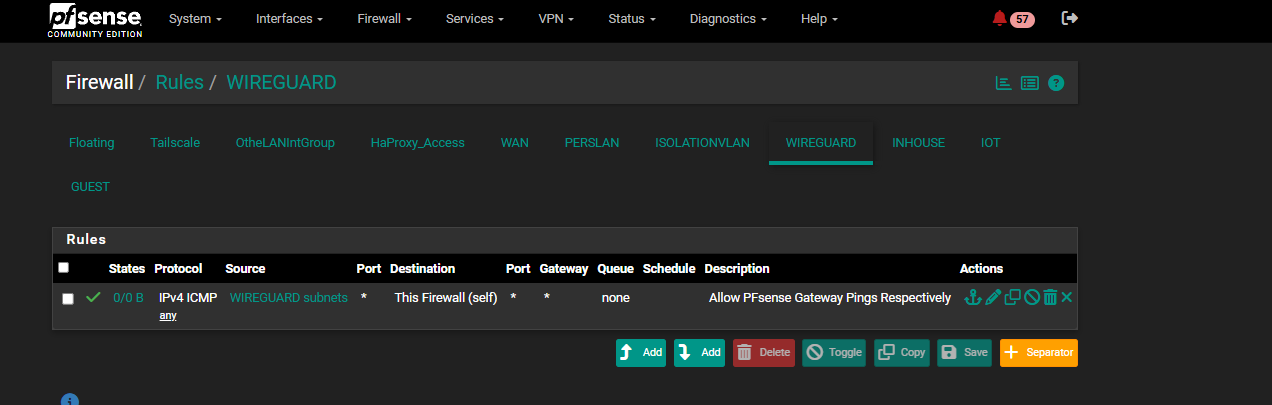Click the pfSense Community Edition logo
Viewport: 1272px width, 405px height.
click(96, 20)
